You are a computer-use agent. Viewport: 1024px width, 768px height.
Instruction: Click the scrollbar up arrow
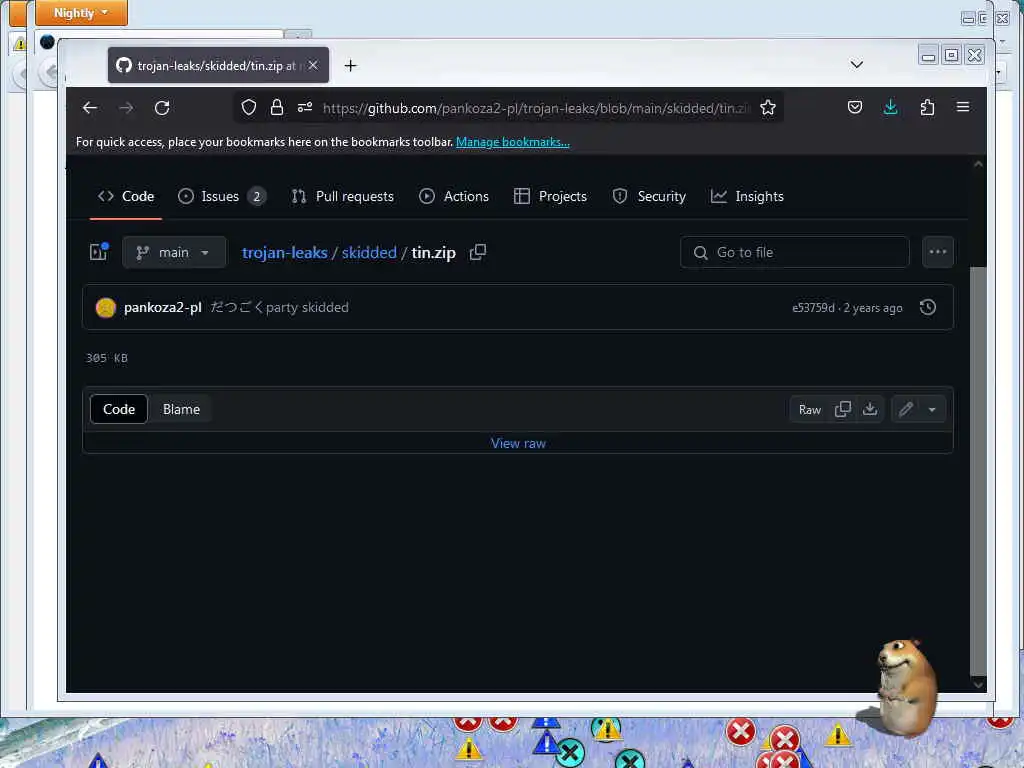(978, 164)
